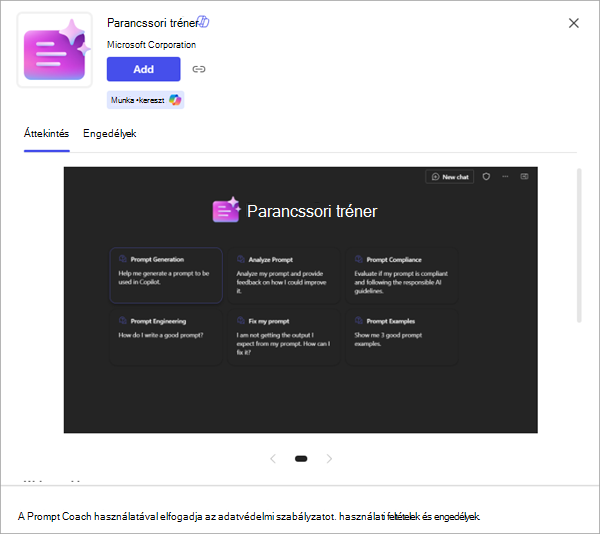Click the chat icon on Fix my prompt card
The width and height of the screenshot is (600, 534).
241,321
